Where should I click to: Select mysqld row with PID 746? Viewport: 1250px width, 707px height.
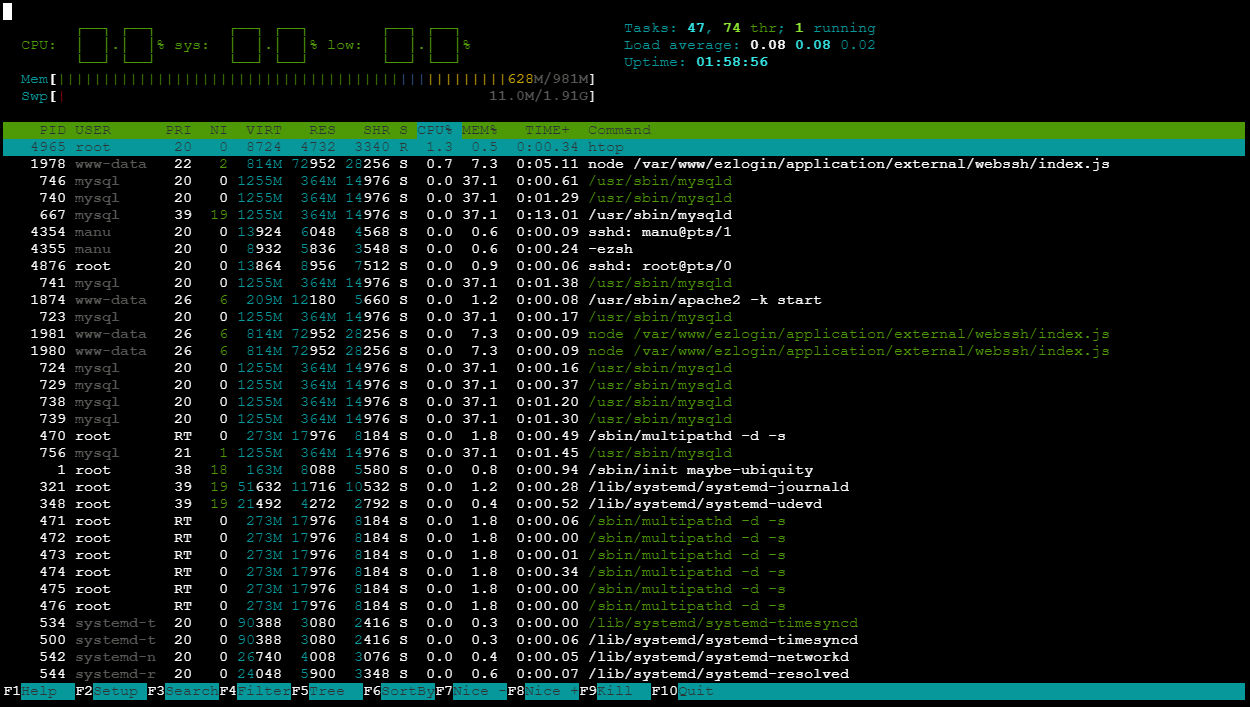[624, 181]
